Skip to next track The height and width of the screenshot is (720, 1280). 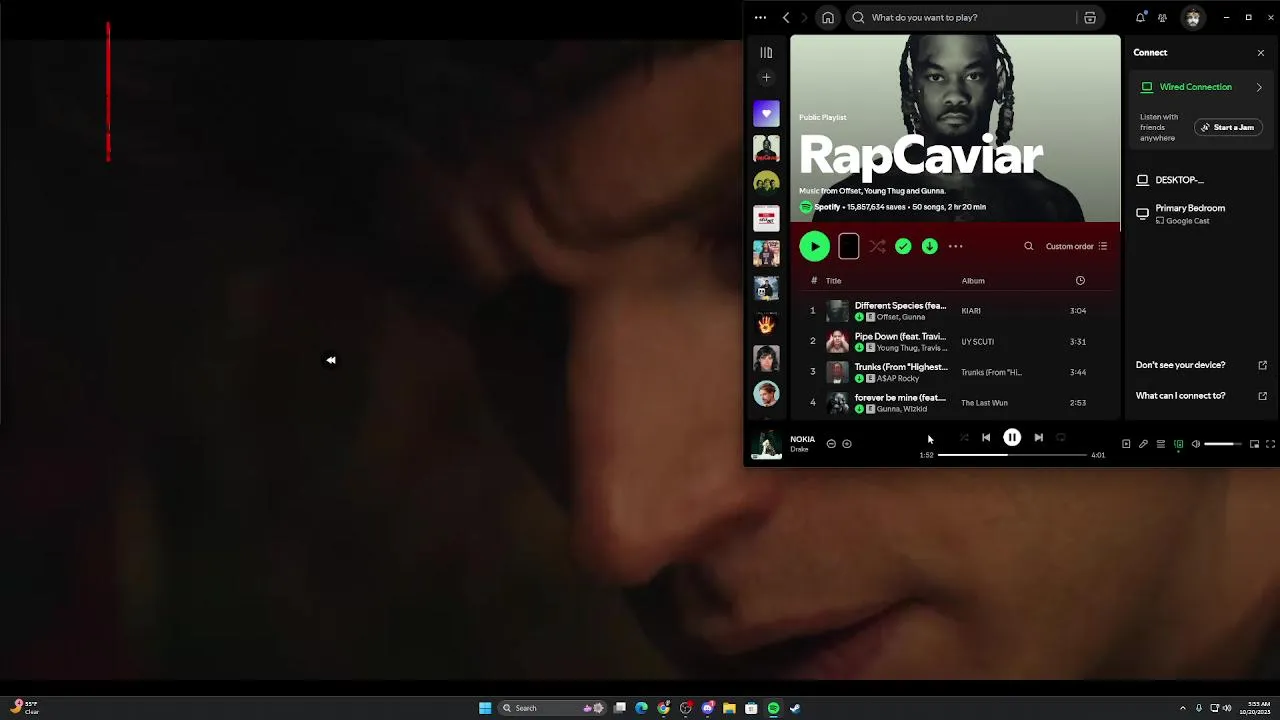1038,437
